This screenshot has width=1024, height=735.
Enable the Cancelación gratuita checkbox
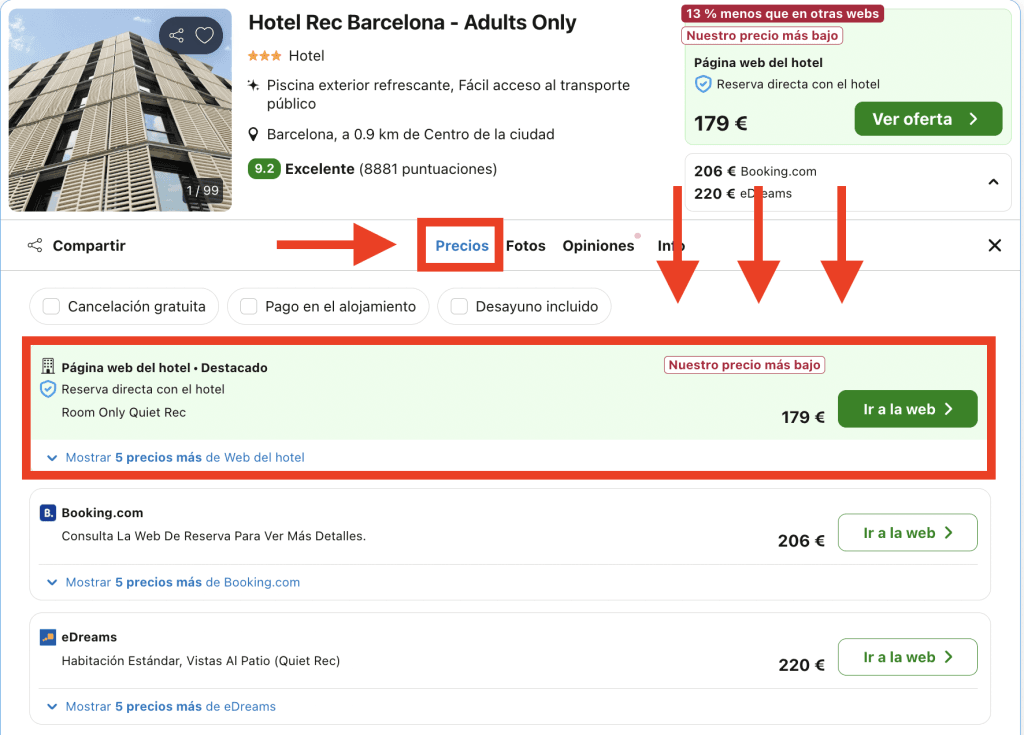point(52,307)
